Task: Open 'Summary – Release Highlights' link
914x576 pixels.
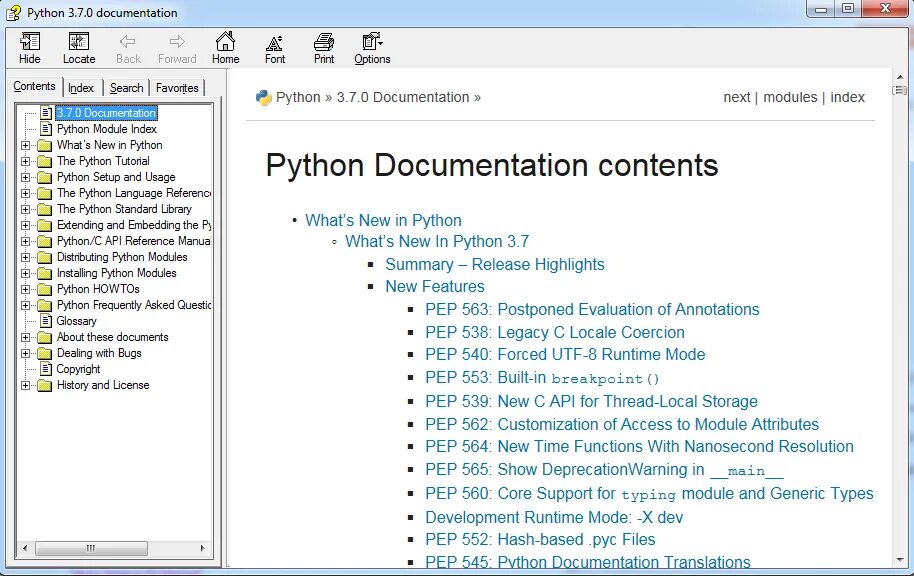Action: click(x=495, y=264)
